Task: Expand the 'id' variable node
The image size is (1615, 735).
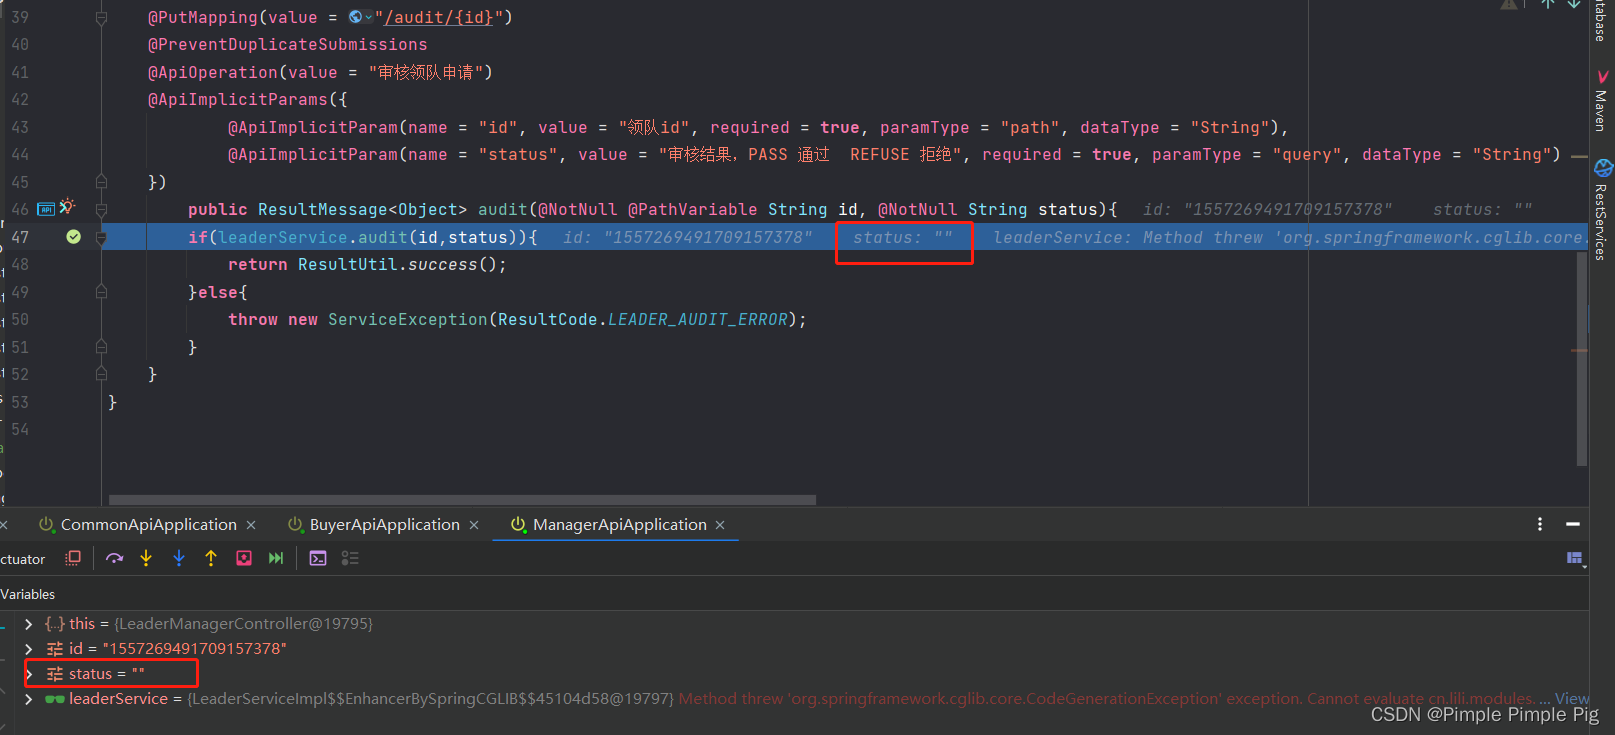Action: pyautogui.click(x=28, y=649)
